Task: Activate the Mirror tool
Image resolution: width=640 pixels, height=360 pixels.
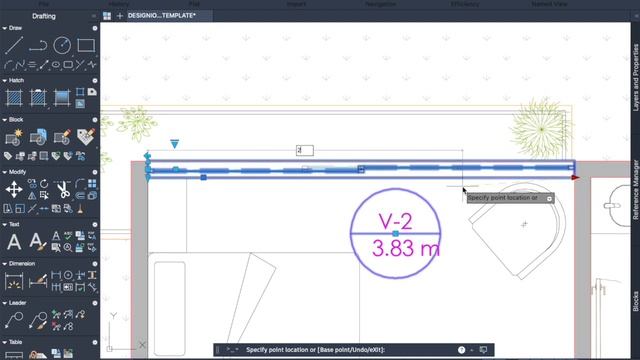Action: tap(32, 196)
